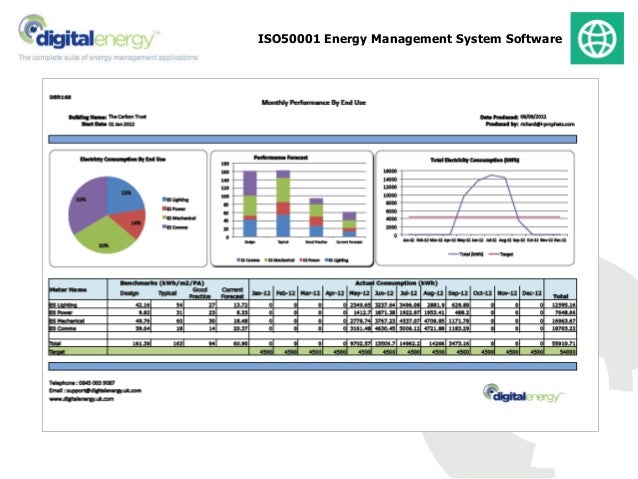The image size is (638, 479).
Task: Click the 'Benchmarks (kWh/m2/PA)' header
Action: pos(162,283)
